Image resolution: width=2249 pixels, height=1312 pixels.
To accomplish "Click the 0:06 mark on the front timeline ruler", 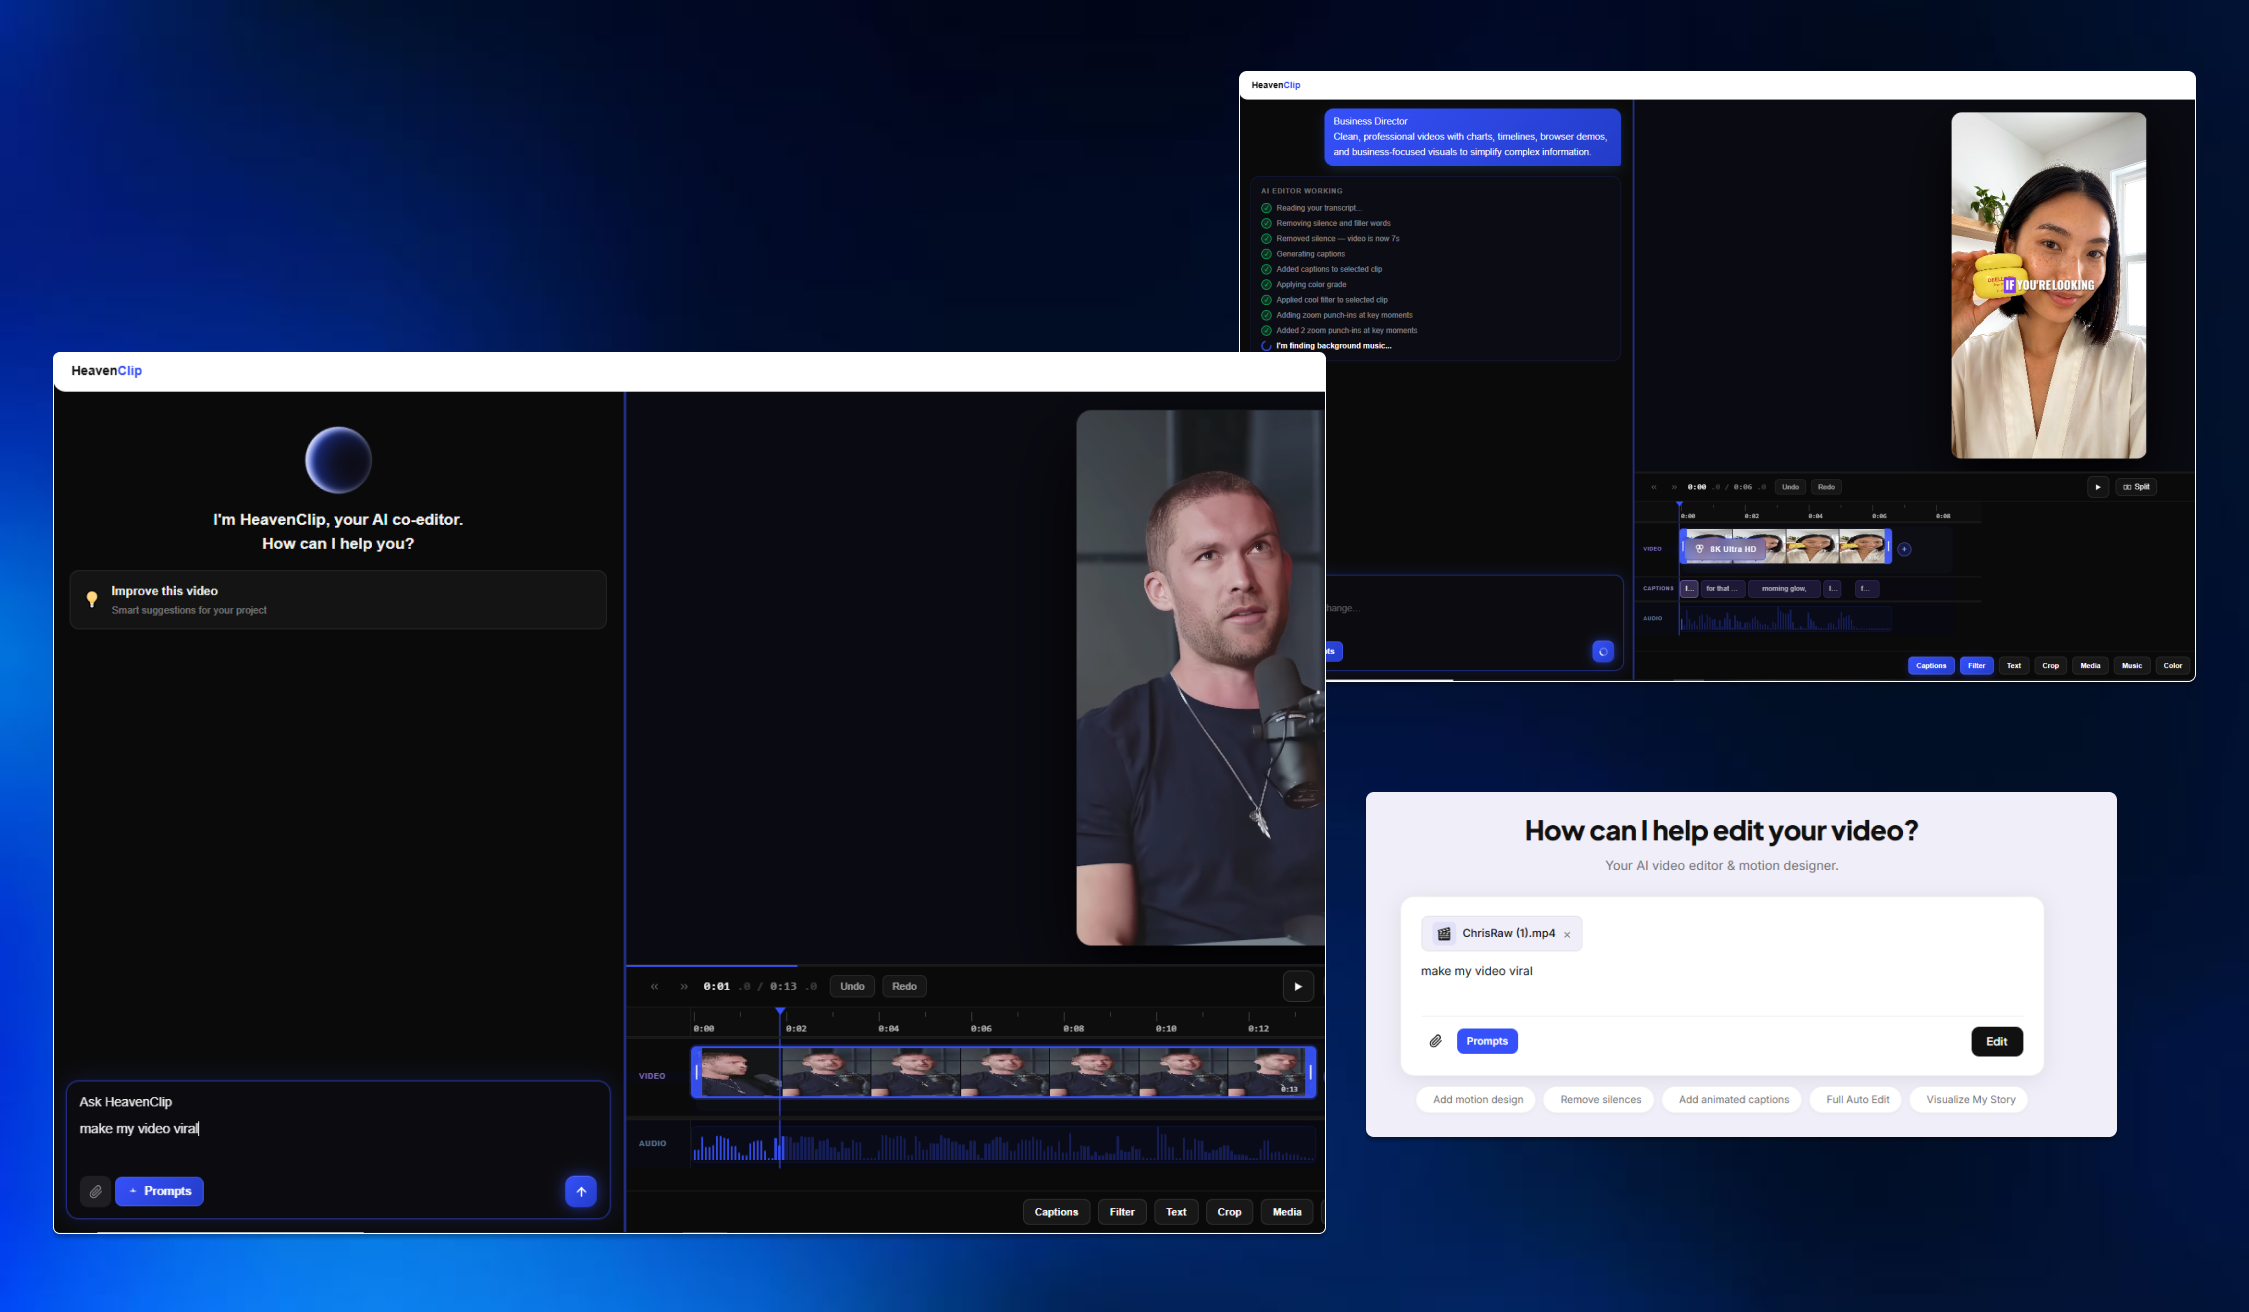I will (981, 1028).
